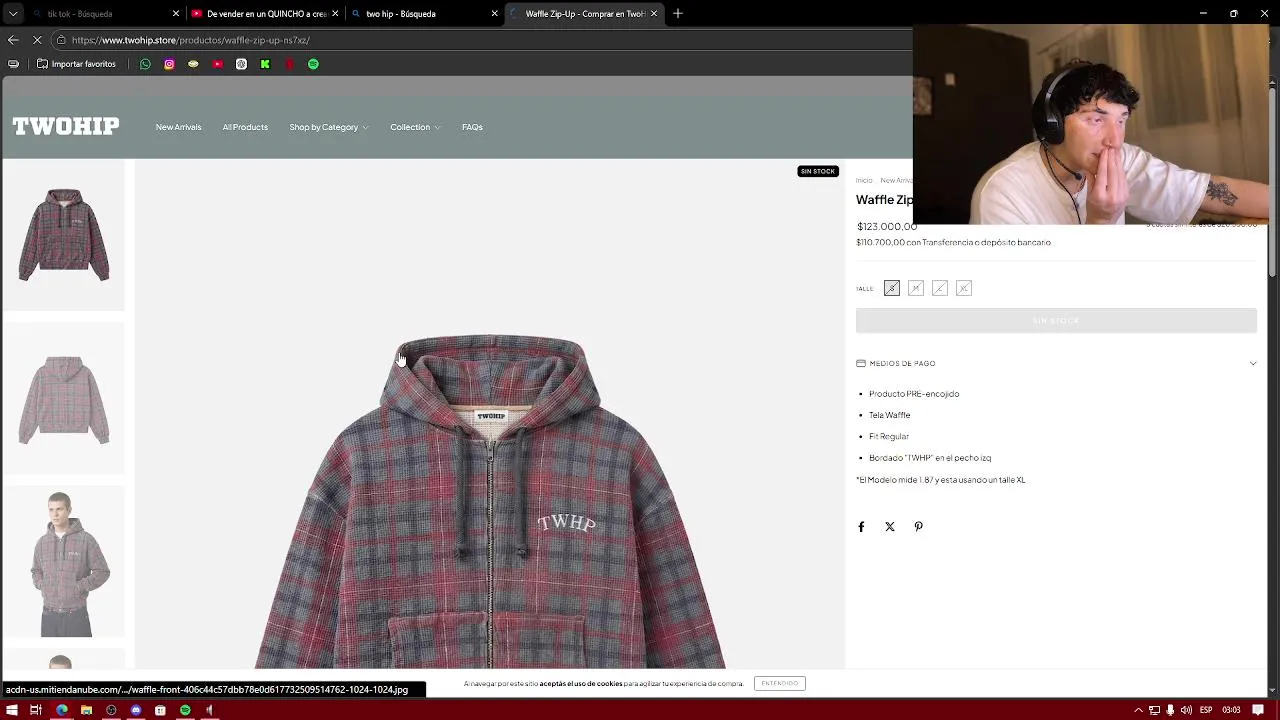Switch to the De vender en un QUINCHO tab
The image size is (1280, 720).
tap(265, 14)
